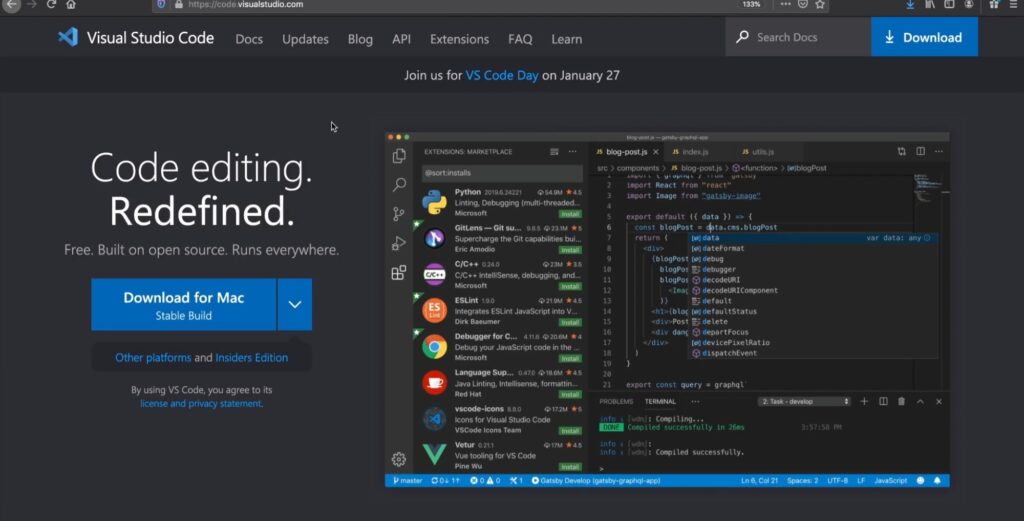Click the Manage gear icon in screenshot
This screenshot has width=1024, height=521.
click(399, 459)
